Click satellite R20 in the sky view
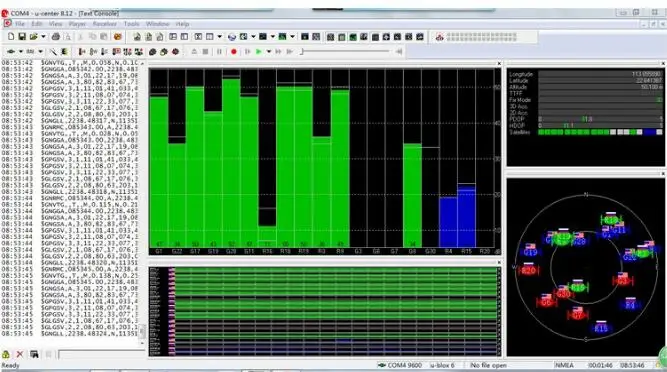Viewport: 667px width, 372px height. tap(528, 270)
